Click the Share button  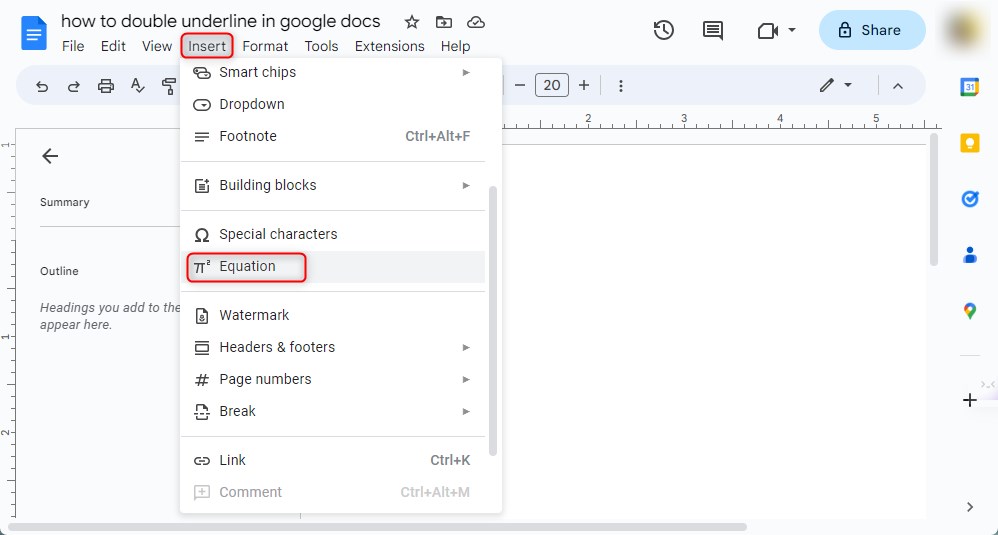(872, 30)
